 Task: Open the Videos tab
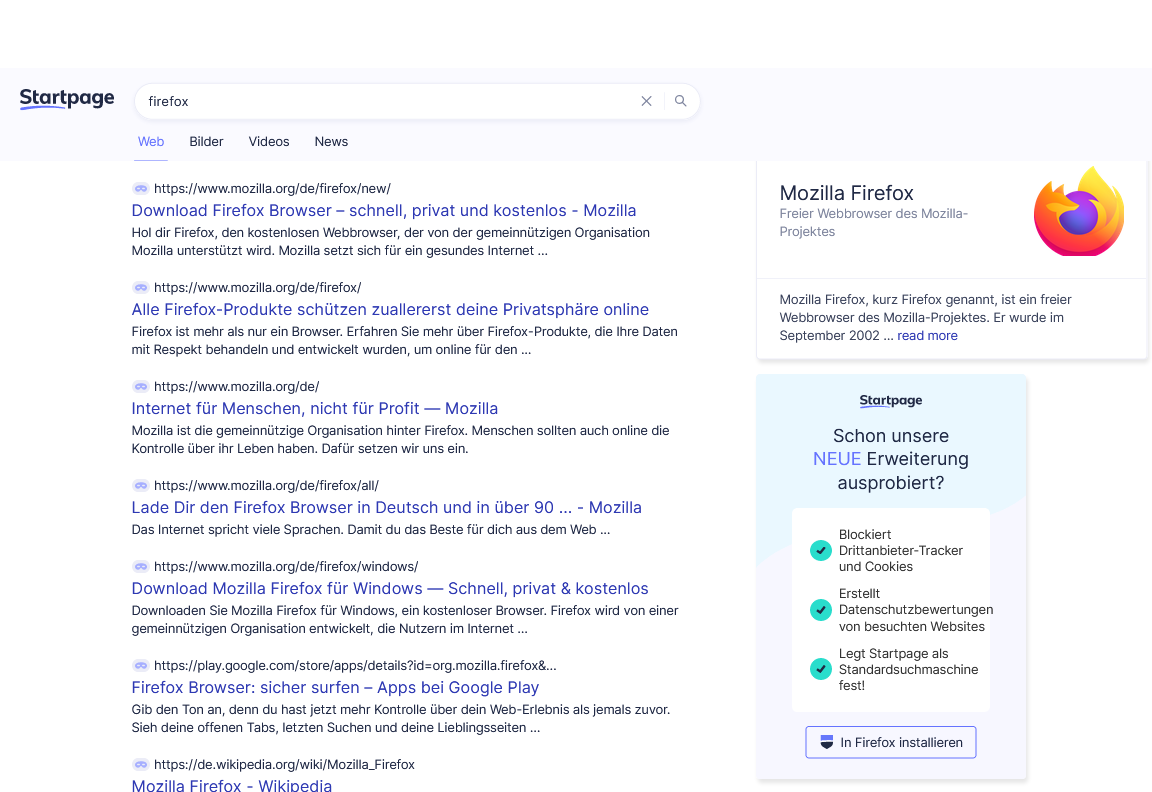[269, 141]
